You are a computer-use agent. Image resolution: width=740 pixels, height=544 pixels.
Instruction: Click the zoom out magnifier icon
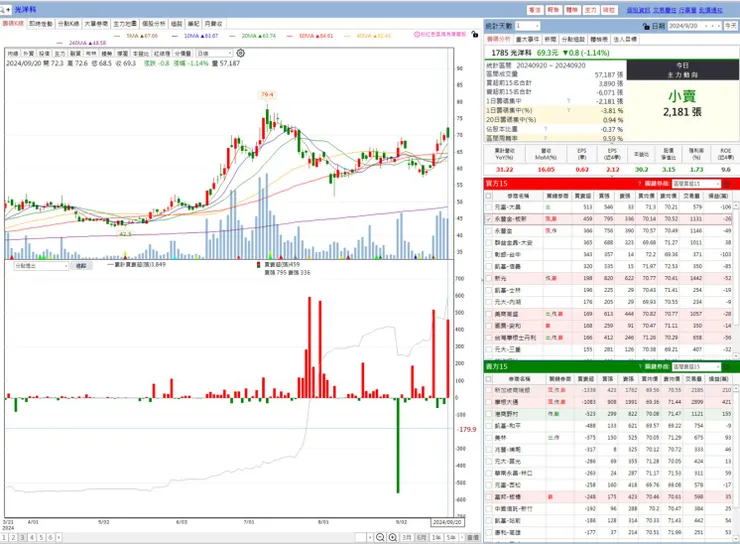pyautogui.click(x=380, y=537)
